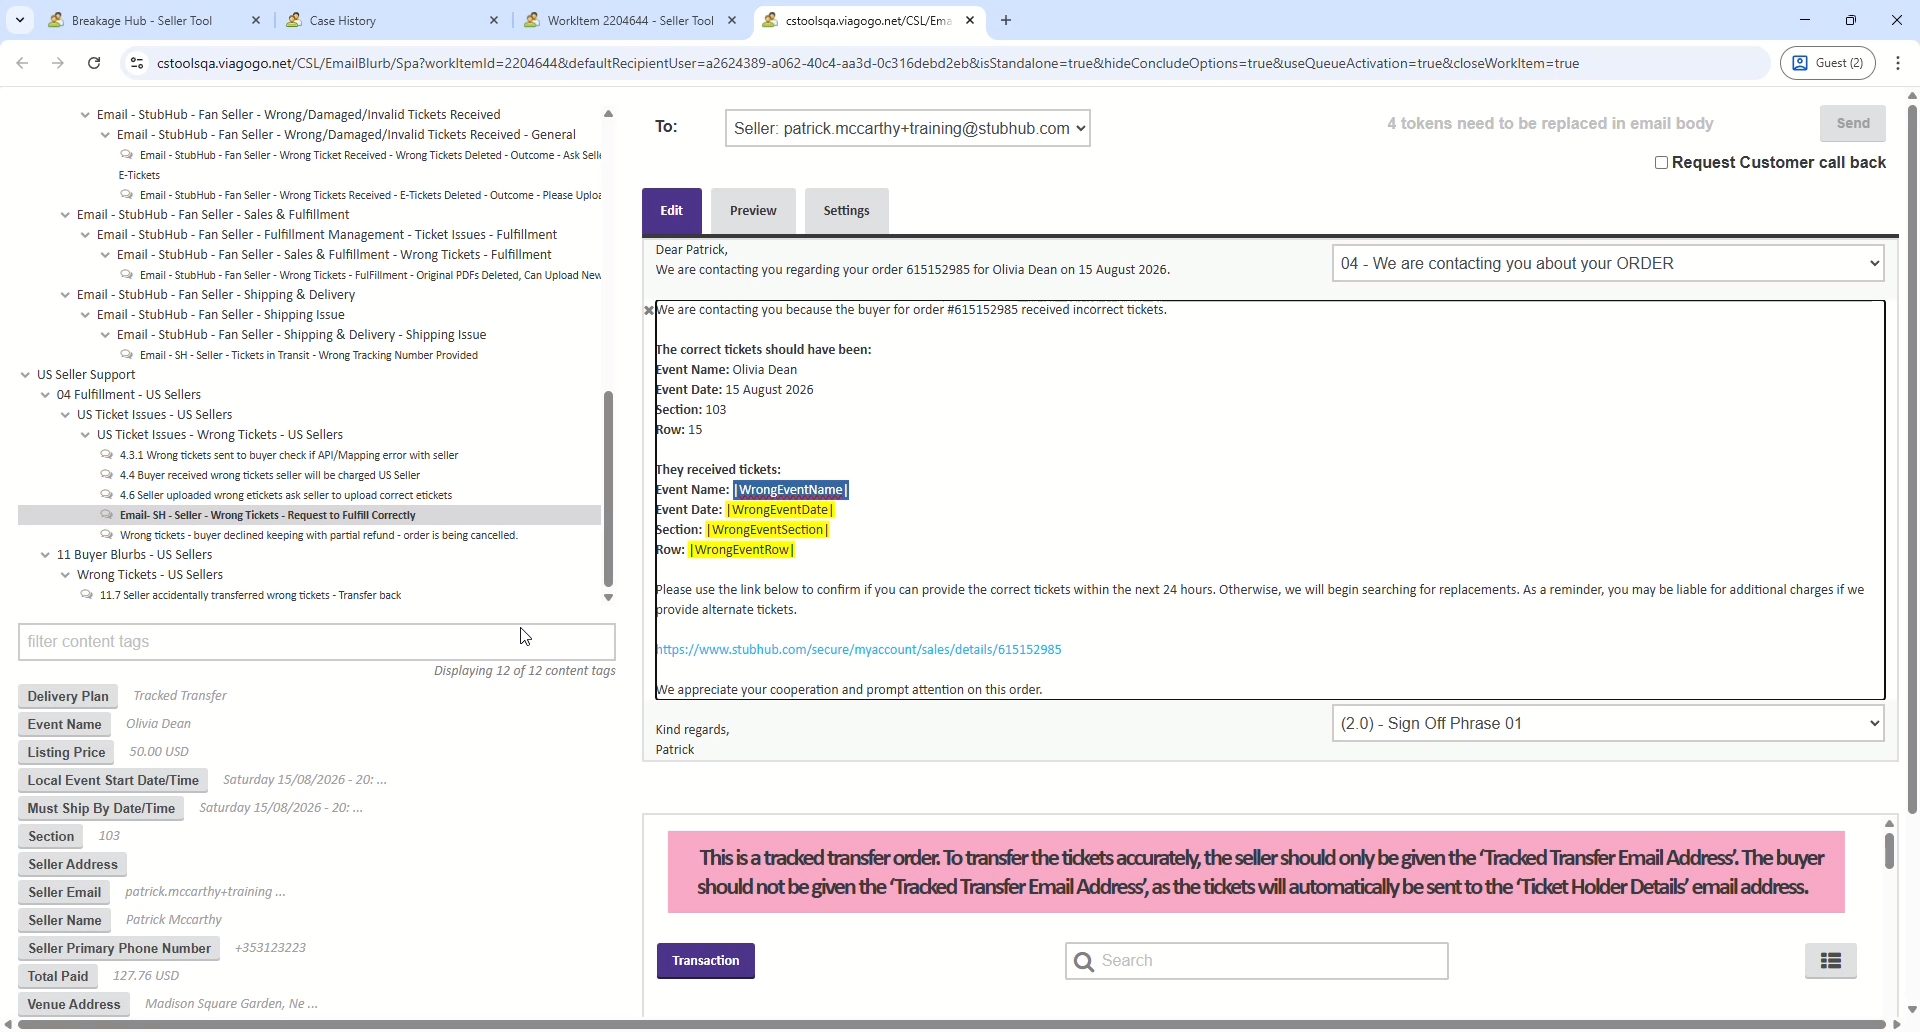Click the filter content tags field
The height and width of the screenshot is (1032, 1920).
(x=316, y=643)
